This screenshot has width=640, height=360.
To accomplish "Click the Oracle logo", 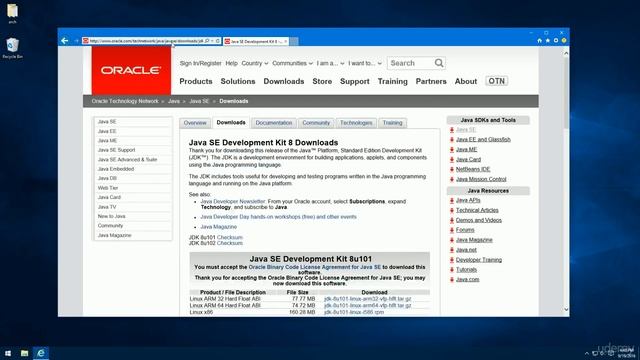I will tap(131, 70).
